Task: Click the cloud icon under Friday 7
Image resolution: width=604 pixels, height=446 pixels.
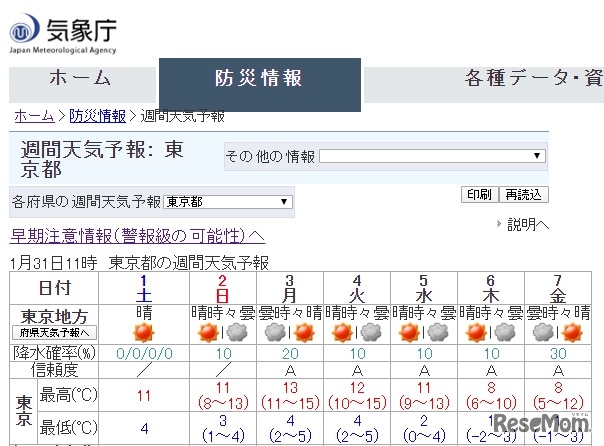Action: [544, 332]
